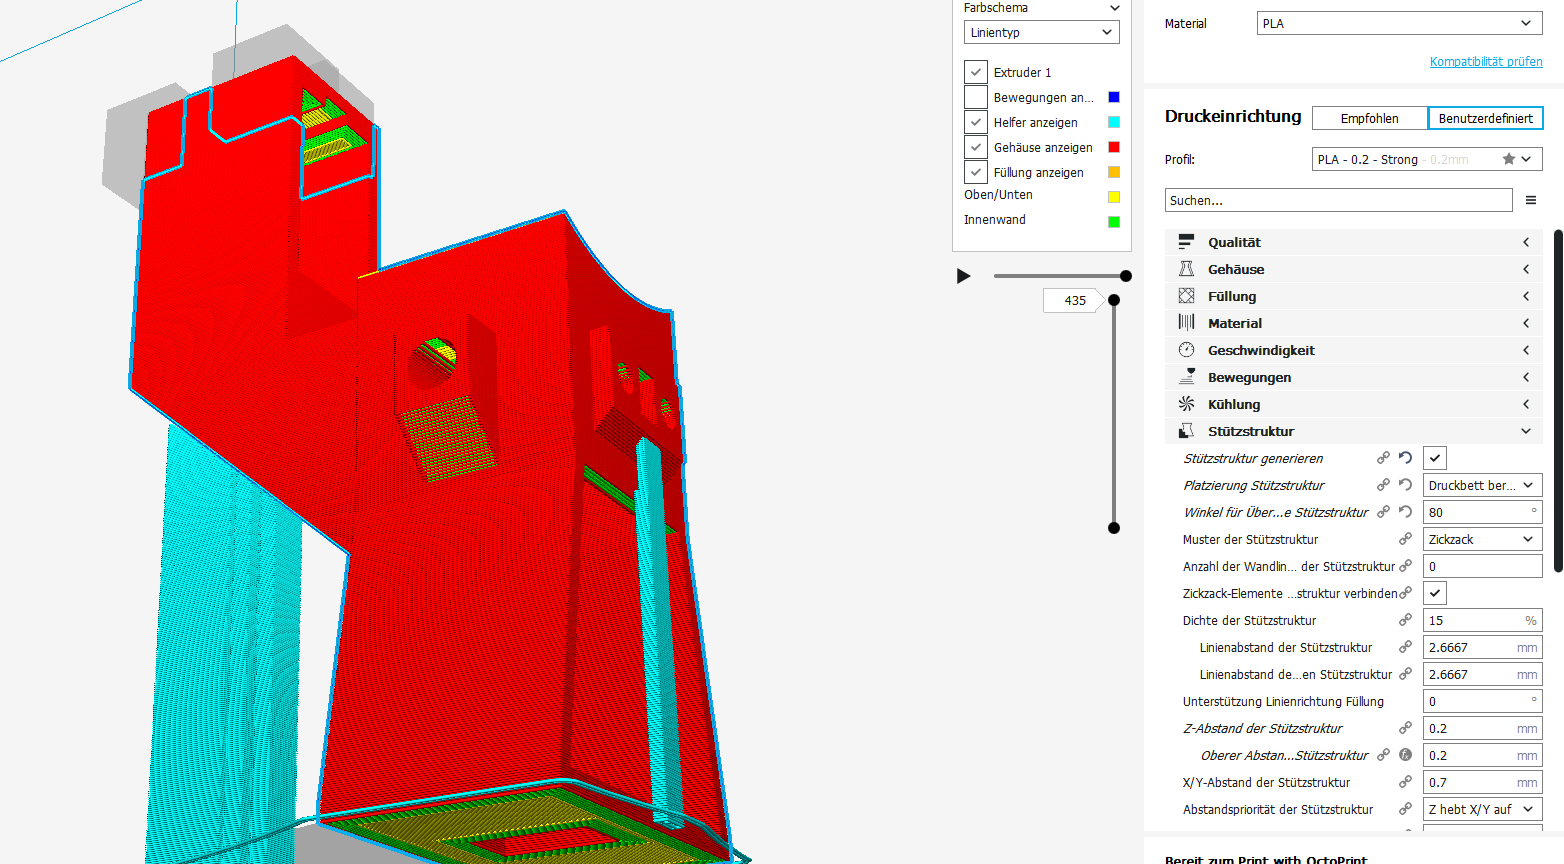1564x864 pixels.
Task: Click the layer number field showing 435
Action: [x=1073, y=300]
